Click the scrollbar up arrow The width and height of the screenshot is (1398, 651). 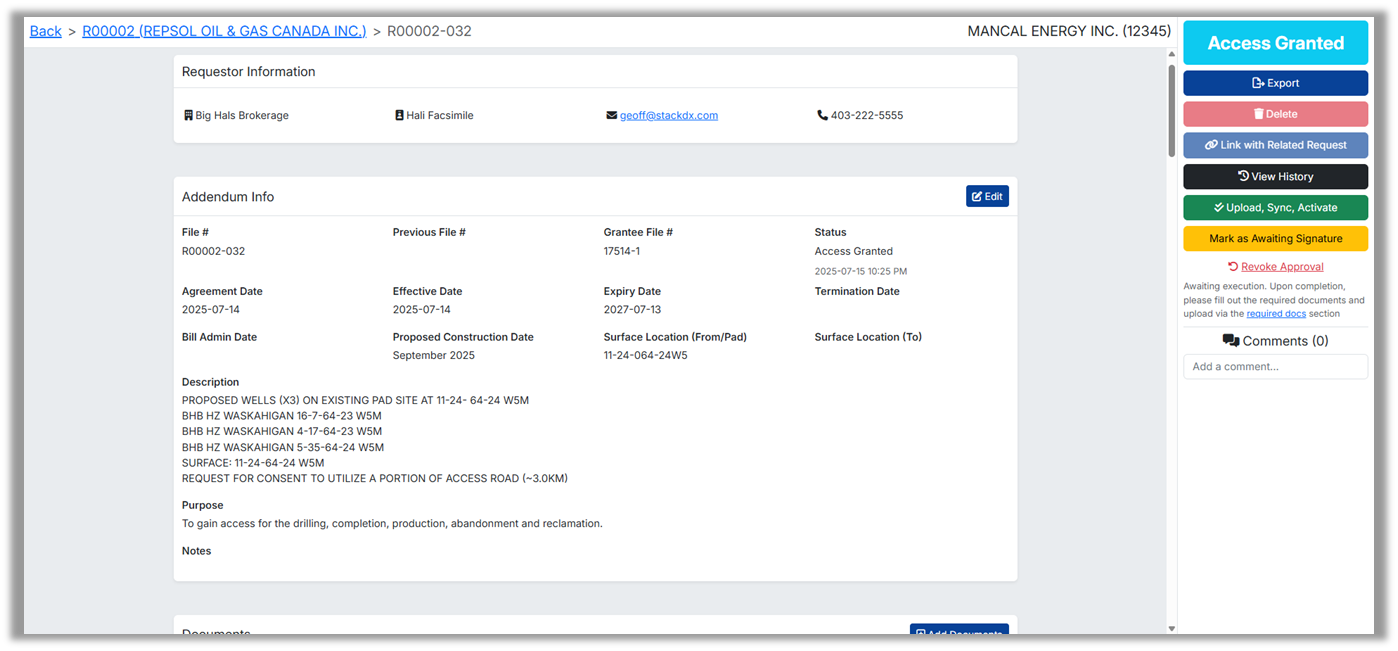pyautogui.click(x=1171, y=55)
